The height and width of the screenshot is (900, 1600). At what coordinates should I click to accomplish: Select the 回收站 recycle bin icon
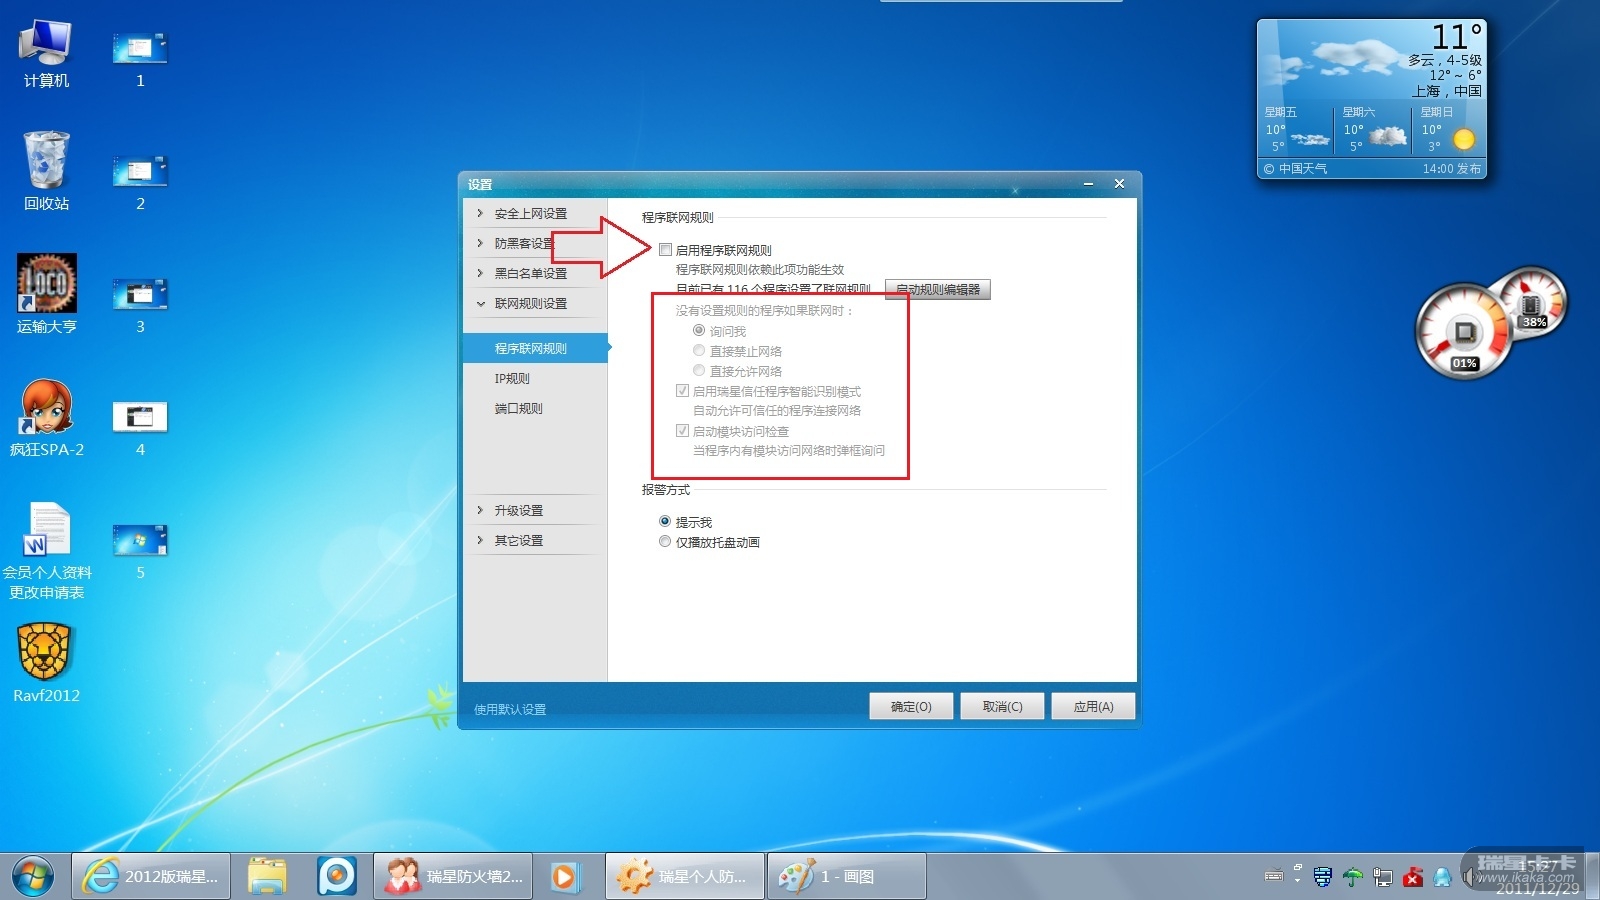46,171
